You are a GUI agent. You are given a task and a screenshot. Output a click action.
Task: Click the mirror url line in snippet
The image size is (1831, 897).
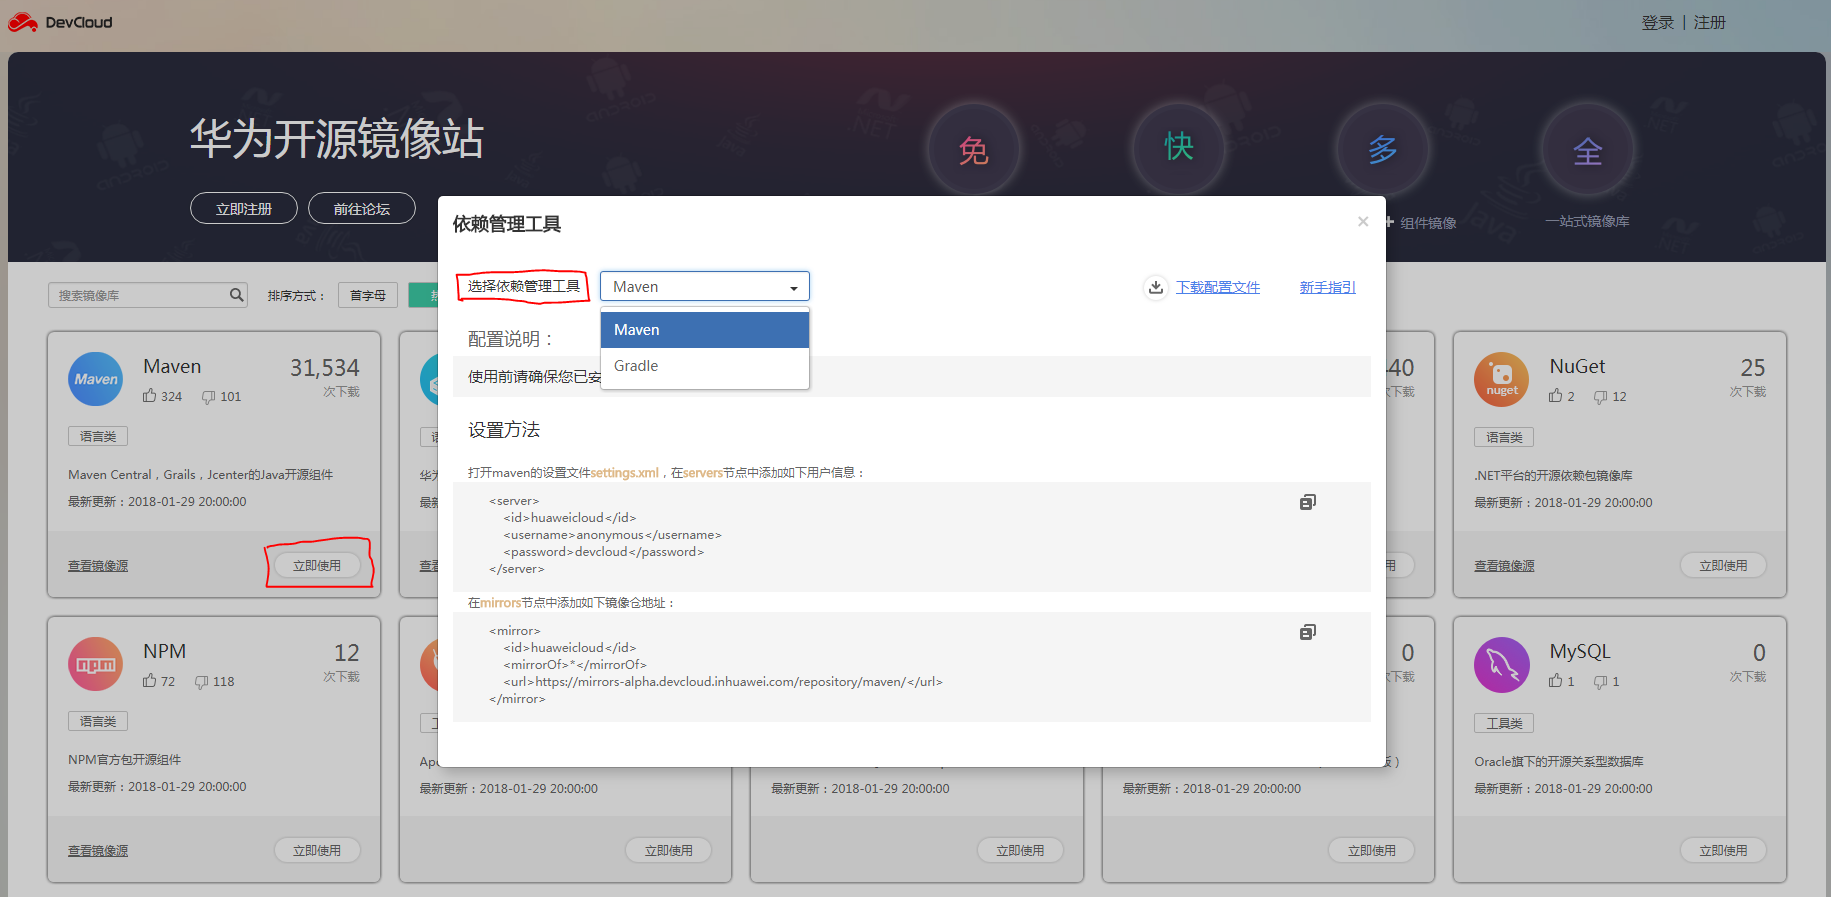[723, 682]
